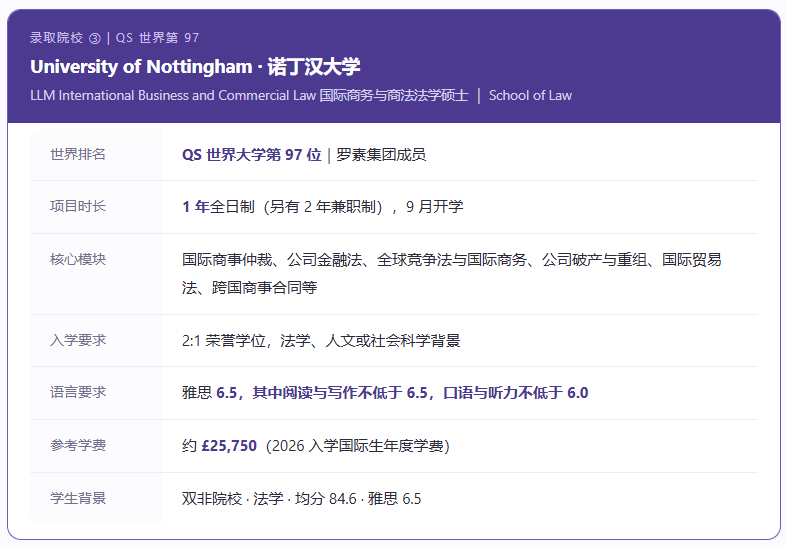Image resolution: width=786 pixels, height=547 pixels.
Task: Click the '£25,750' tuition amount
Action: (229, 446)
